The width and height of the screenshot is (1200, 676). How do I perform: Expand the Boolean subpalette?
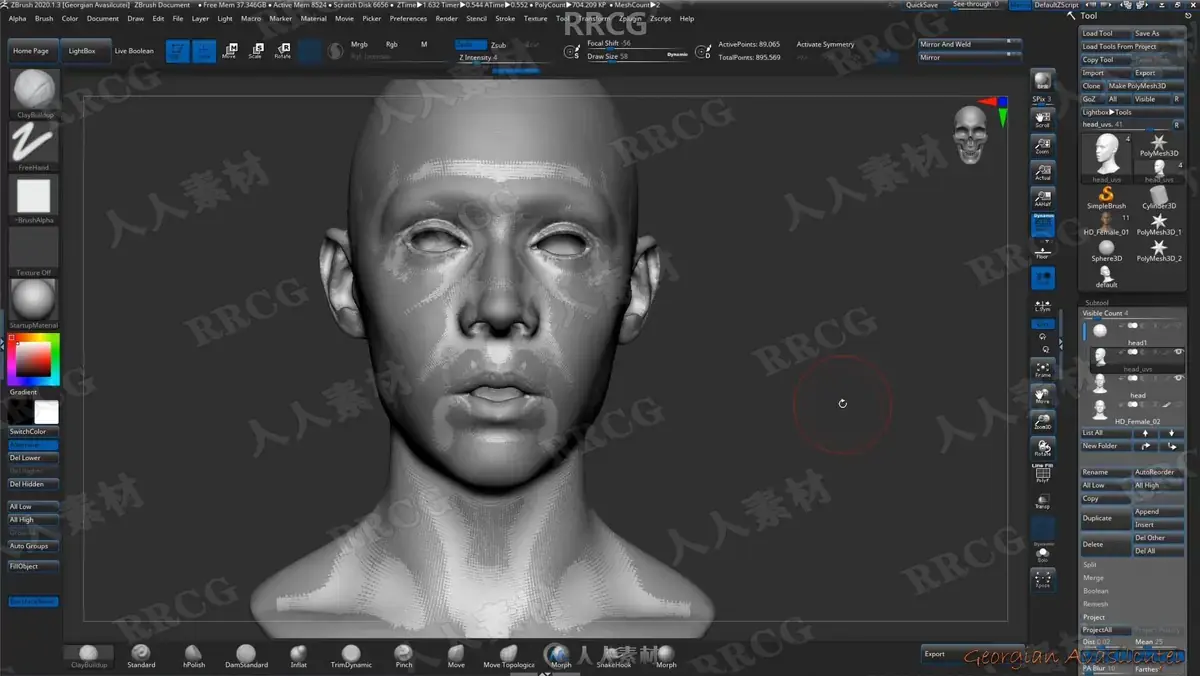tap(1095, 591)
